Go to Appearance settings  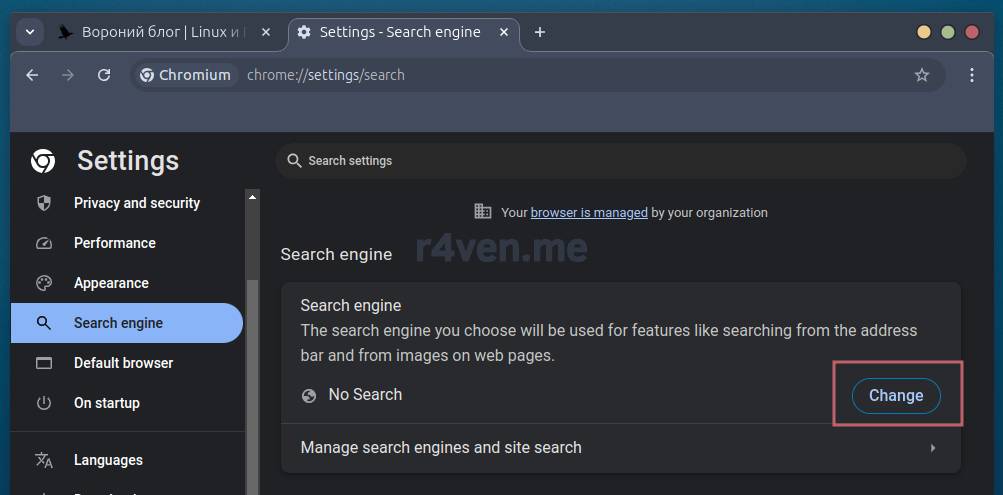111,283
